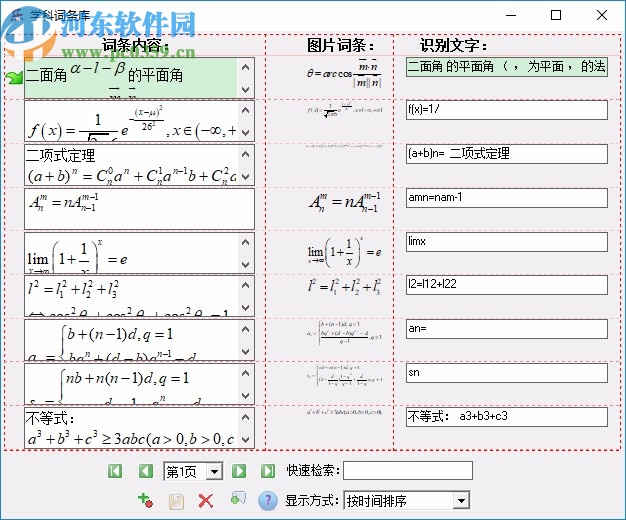Edit the recognized text 'limx'
Image resolution: width=626 pixels, height=520 pixels.
click(x=507, y=242)
